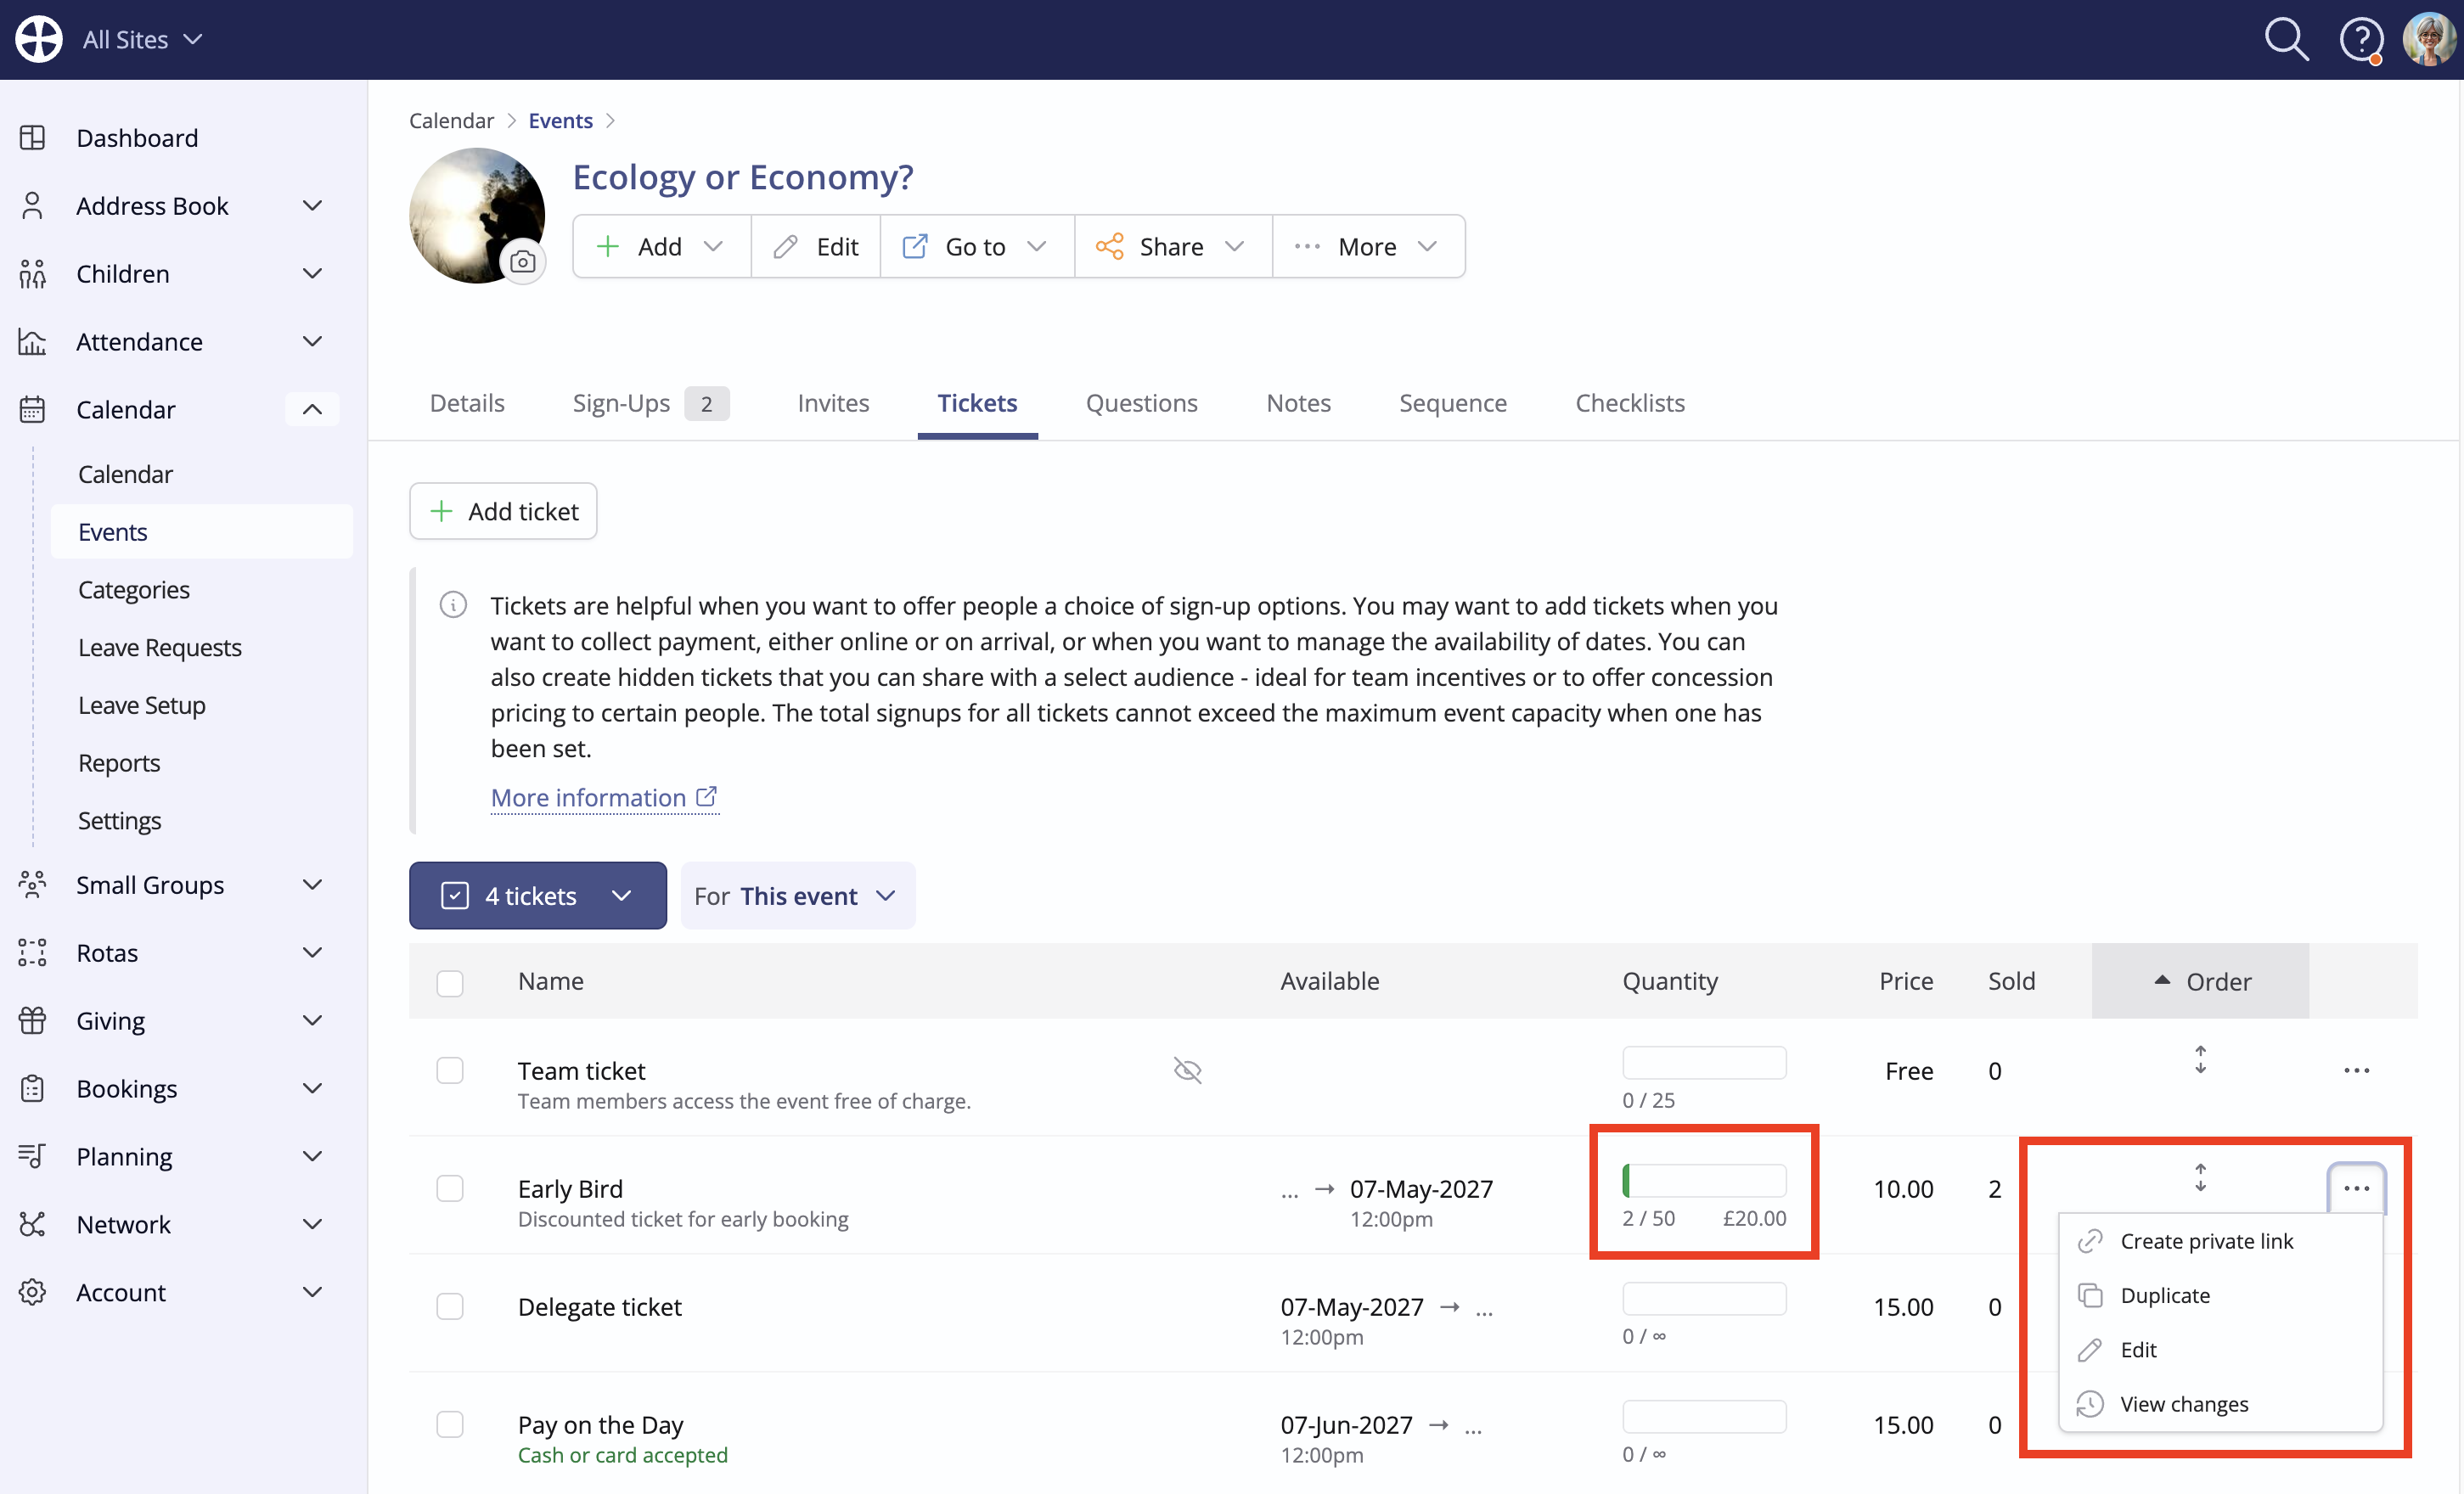
Task: Close the Early Bird three-dot menu
Action: (x=2356, y=1189)
